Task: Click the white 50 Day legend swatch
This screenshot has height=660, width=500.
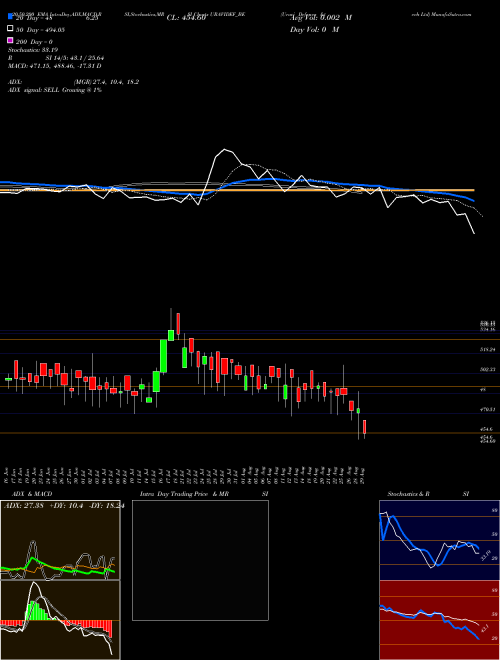Action: tap(11, 29)
